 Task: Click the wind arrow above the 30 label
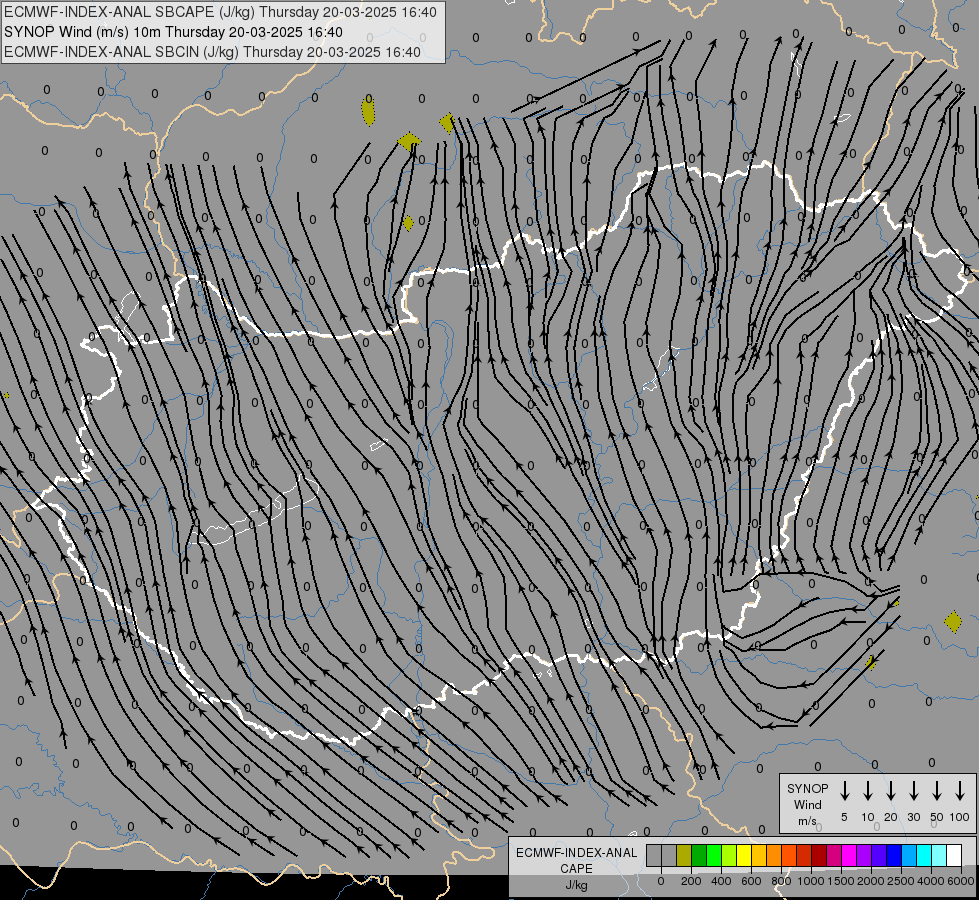click(x=913, y=791)
